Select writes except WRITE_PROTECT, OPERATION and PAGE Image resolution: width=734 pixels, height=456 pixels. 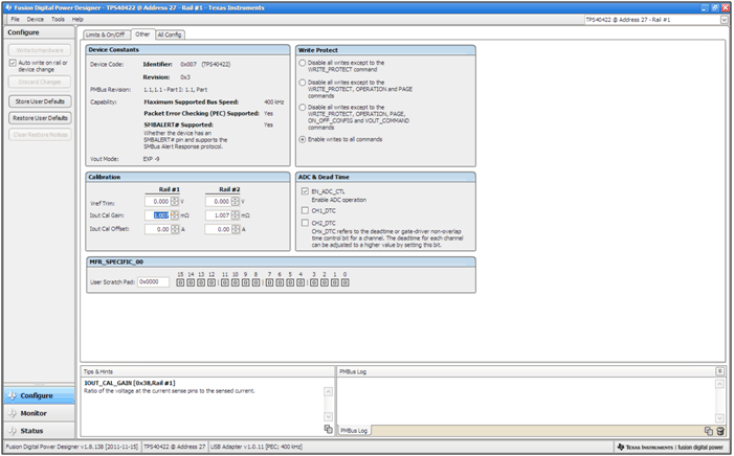point(302,82)
